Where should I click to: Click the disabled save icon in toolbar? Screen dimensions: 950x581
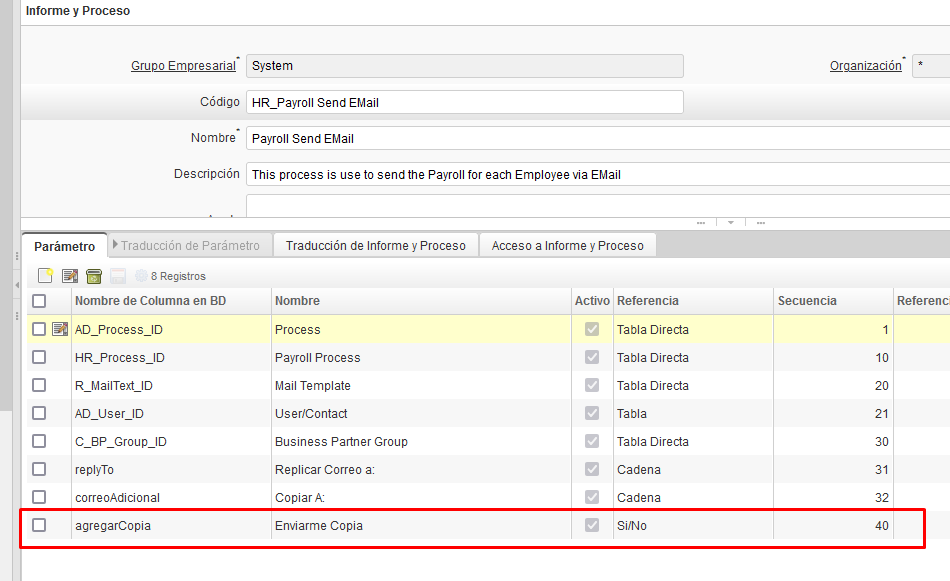pos(117,276)
